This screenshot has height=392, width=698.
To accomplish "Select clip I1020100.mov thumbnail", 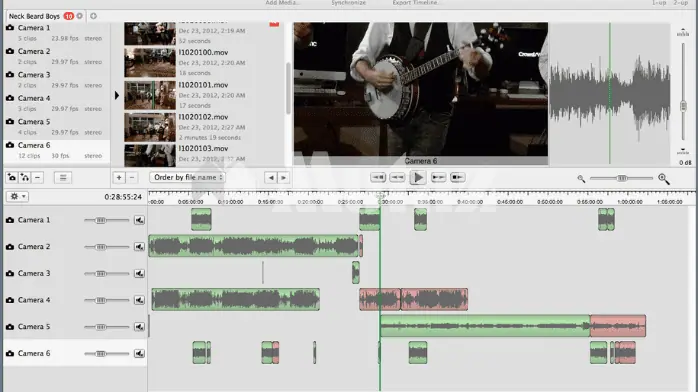I will click(x=150, y=63).
